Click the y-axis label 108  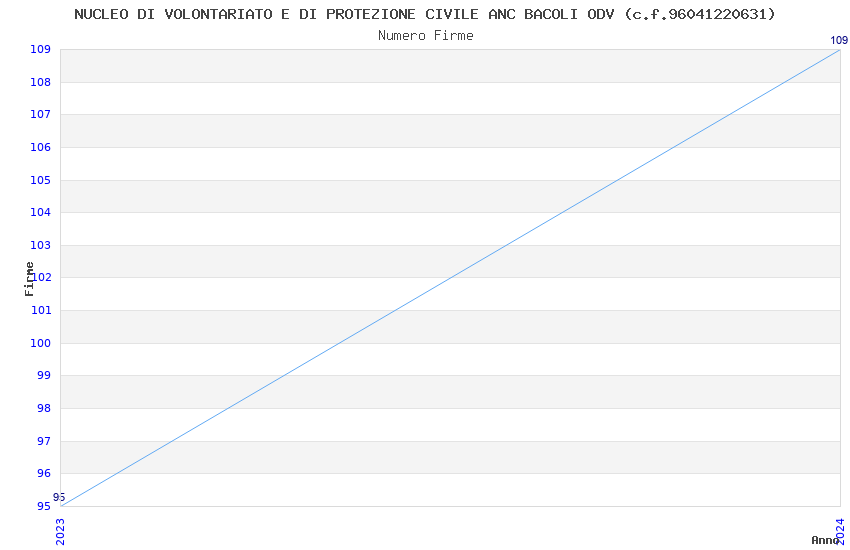click(x=41, y=82)
